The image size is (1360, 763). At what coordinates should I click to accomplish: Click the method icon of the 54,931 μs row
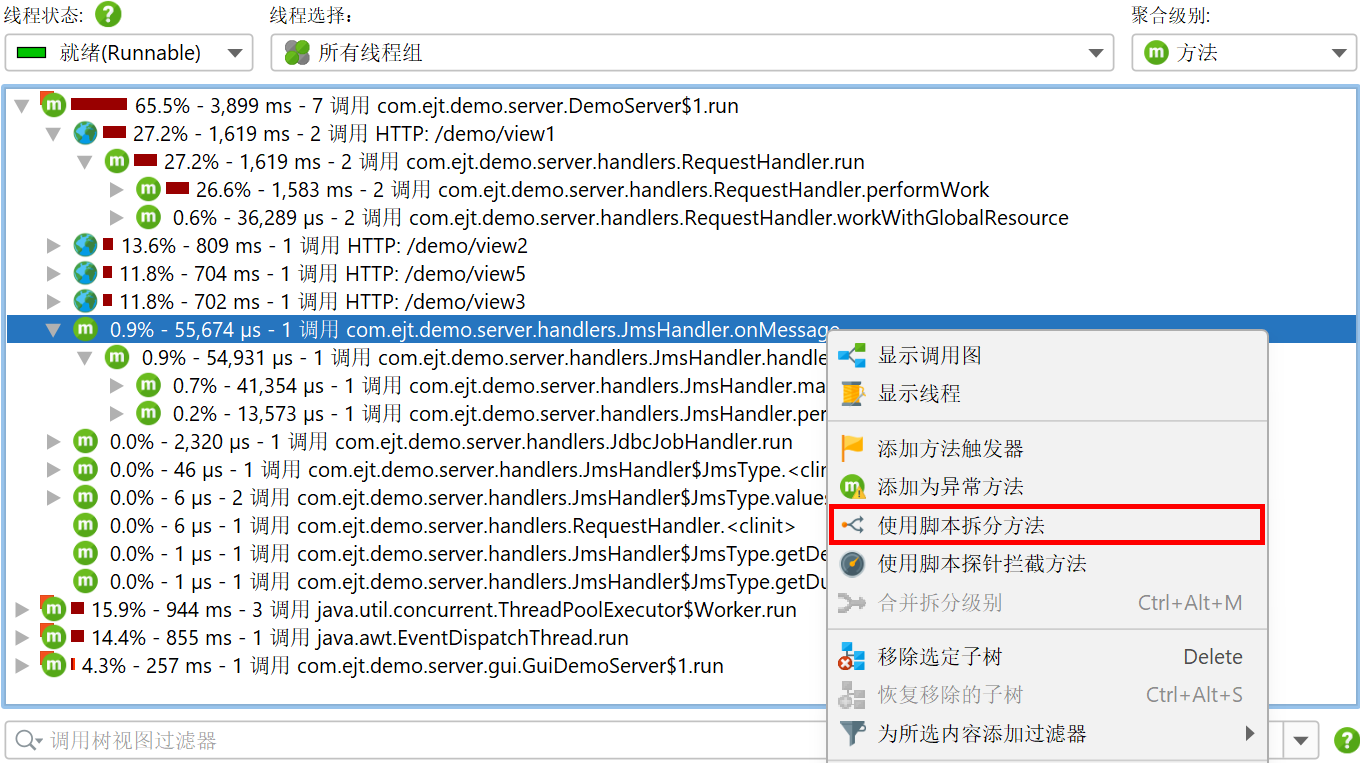[x=117, y=357]
